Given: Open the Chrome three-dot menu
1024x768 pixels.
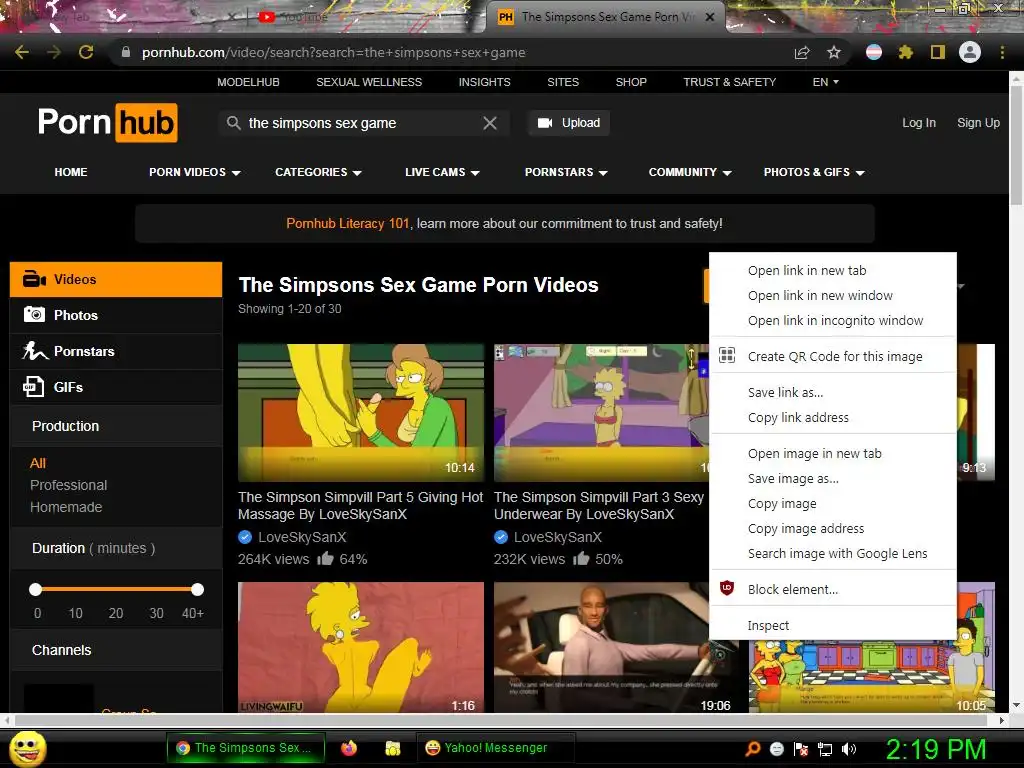Looking at the screenshot, I should (x=1002, y=52).
